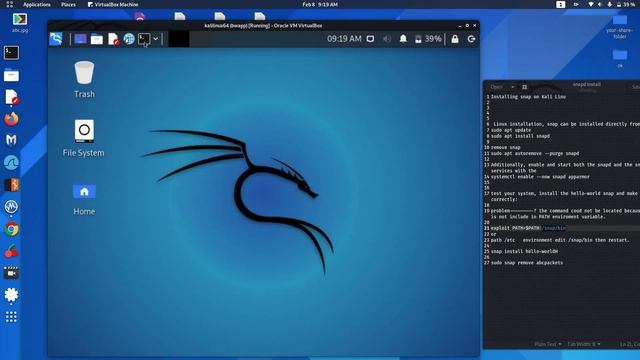
Task: Select abc.jpg file on host desktop
Action: tap(20, 23)
